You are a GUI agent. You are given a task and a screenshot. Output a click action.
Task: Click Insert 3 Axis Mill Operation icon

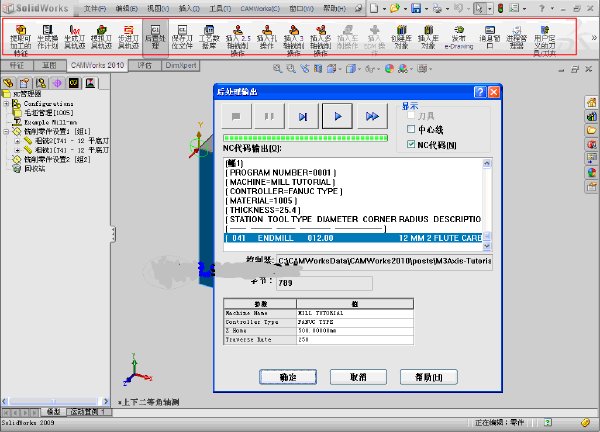tap(293, 40)
